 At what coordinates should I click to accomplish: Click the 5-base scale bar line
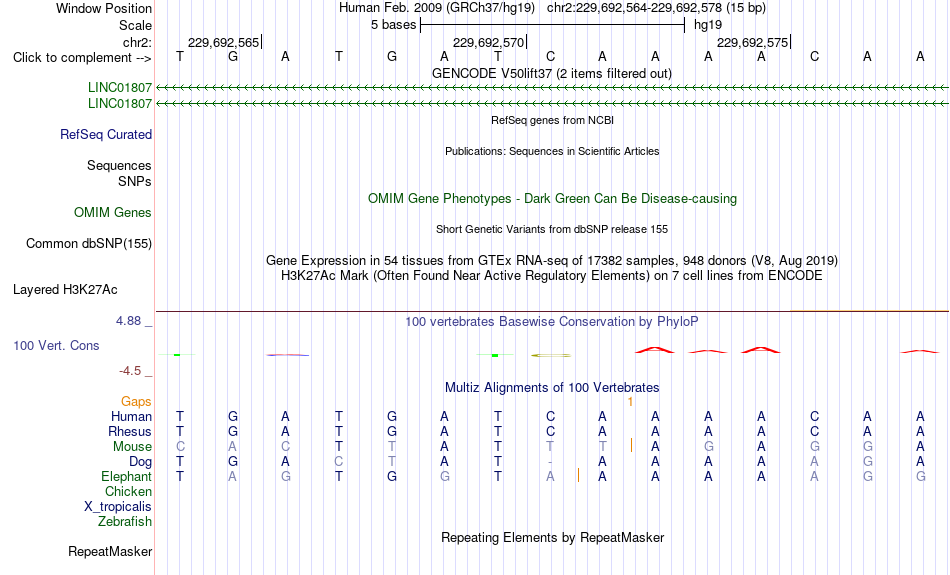point(553,25)
